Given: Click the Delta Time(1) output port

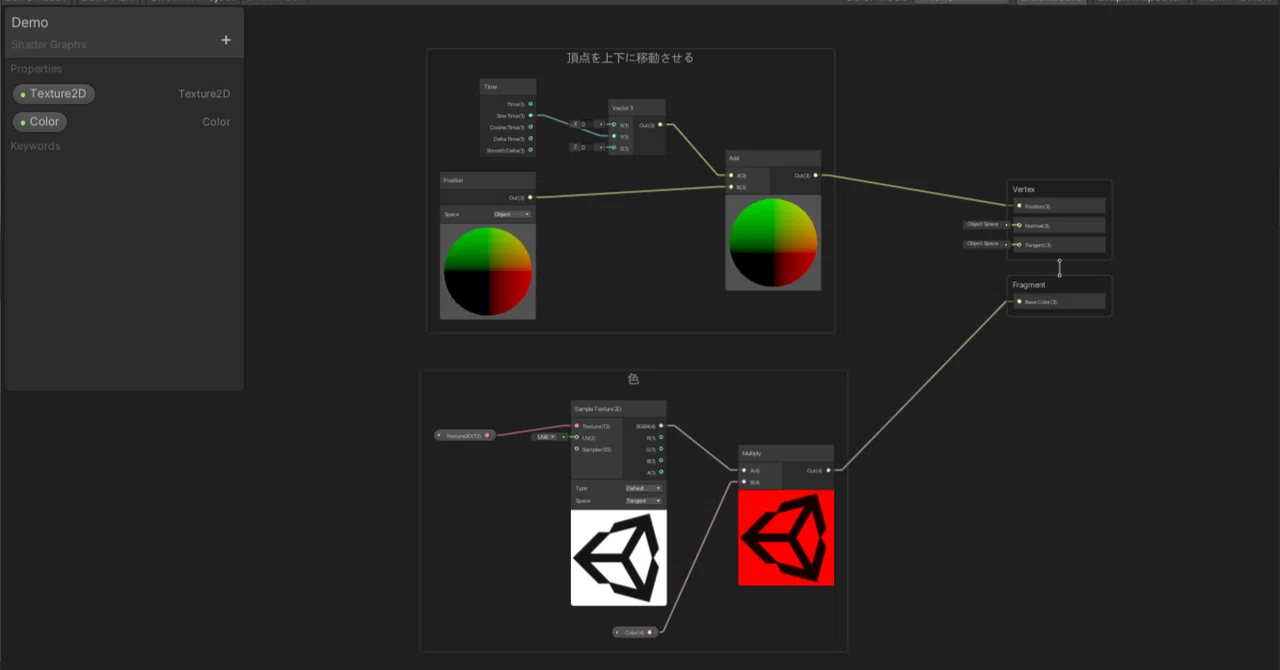Looking at the screenshot, I should tap(530, 139).
